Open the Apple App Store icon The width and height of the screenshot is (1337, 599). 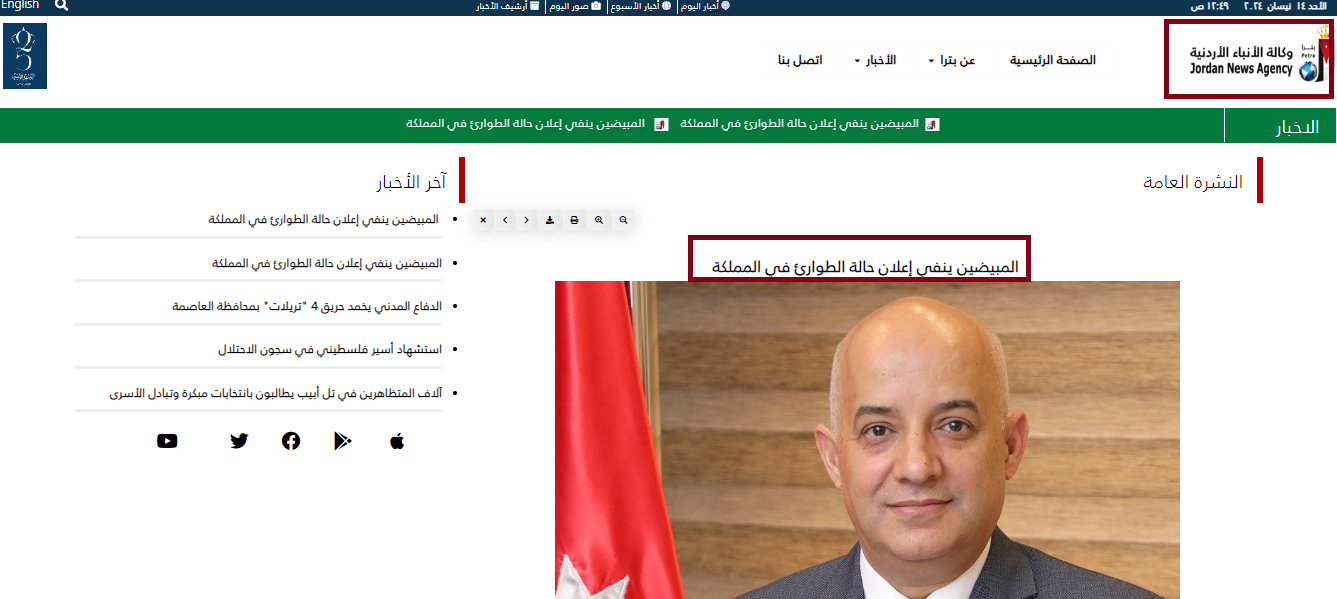397,441
